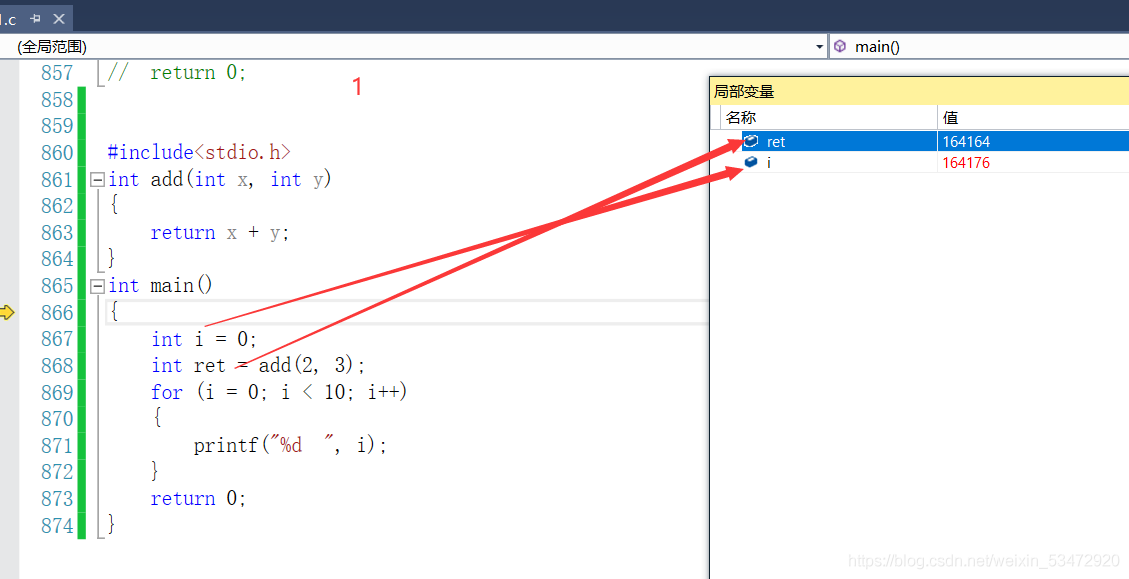Click the printf statement at line 871

tap(290, 446)
